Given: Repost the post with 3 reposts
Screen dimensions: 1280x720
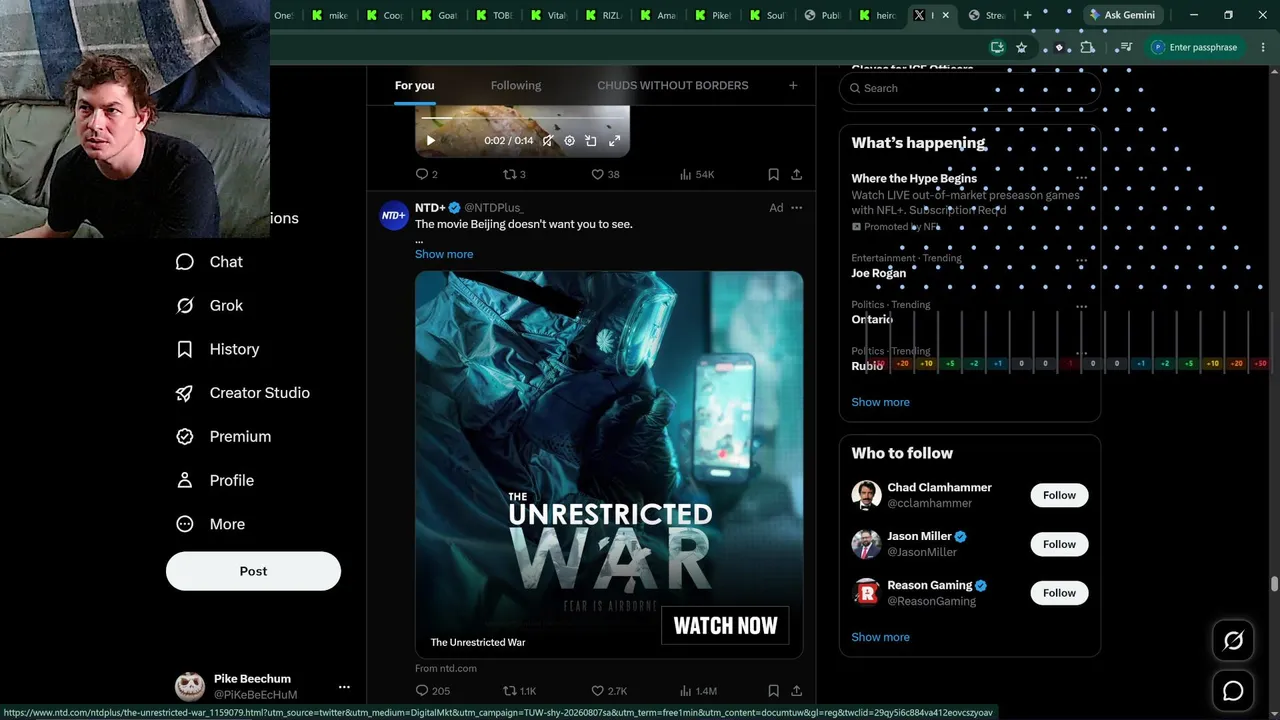Looking at the screenshot, I should [514, 174].
